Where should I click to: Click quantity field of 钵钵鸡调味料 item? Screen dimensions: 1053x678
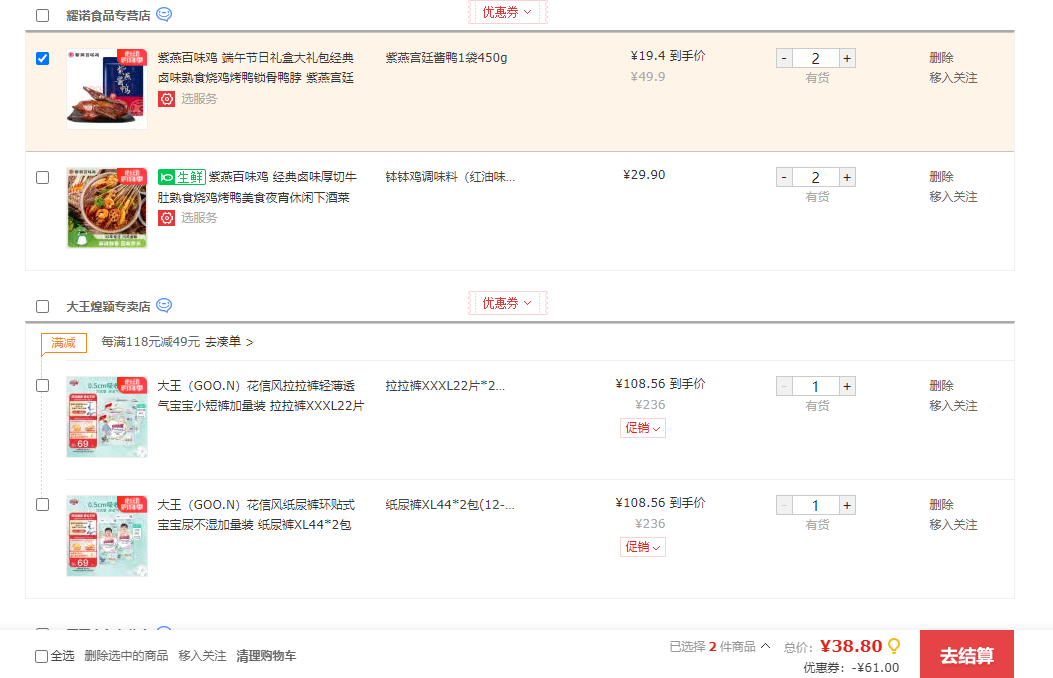816,177
